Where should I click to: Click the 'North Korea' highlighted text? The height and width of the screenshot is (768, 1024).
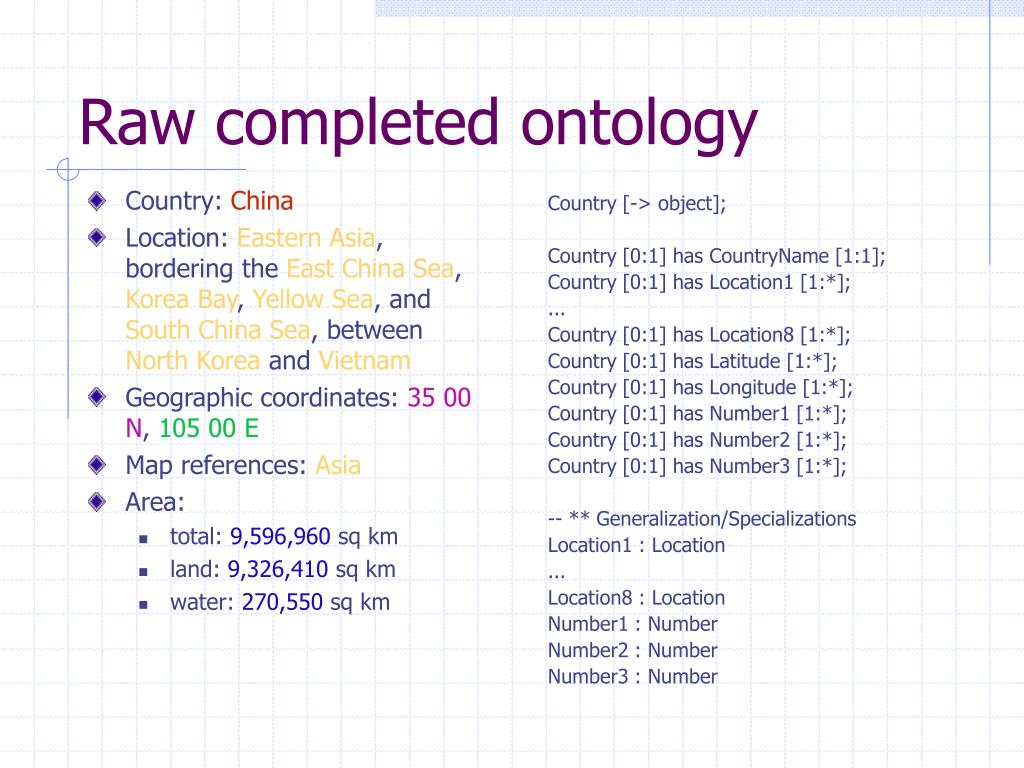point(193,361)
